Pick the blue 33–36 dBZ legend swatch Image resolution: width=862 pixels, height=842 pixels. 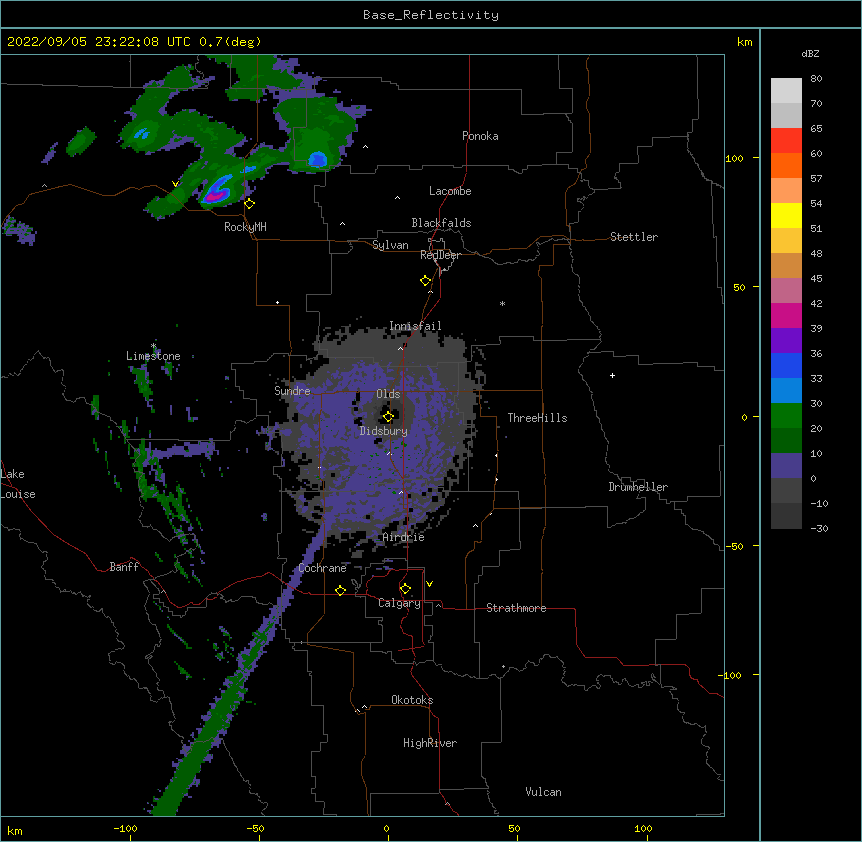(x=786, y=365)
